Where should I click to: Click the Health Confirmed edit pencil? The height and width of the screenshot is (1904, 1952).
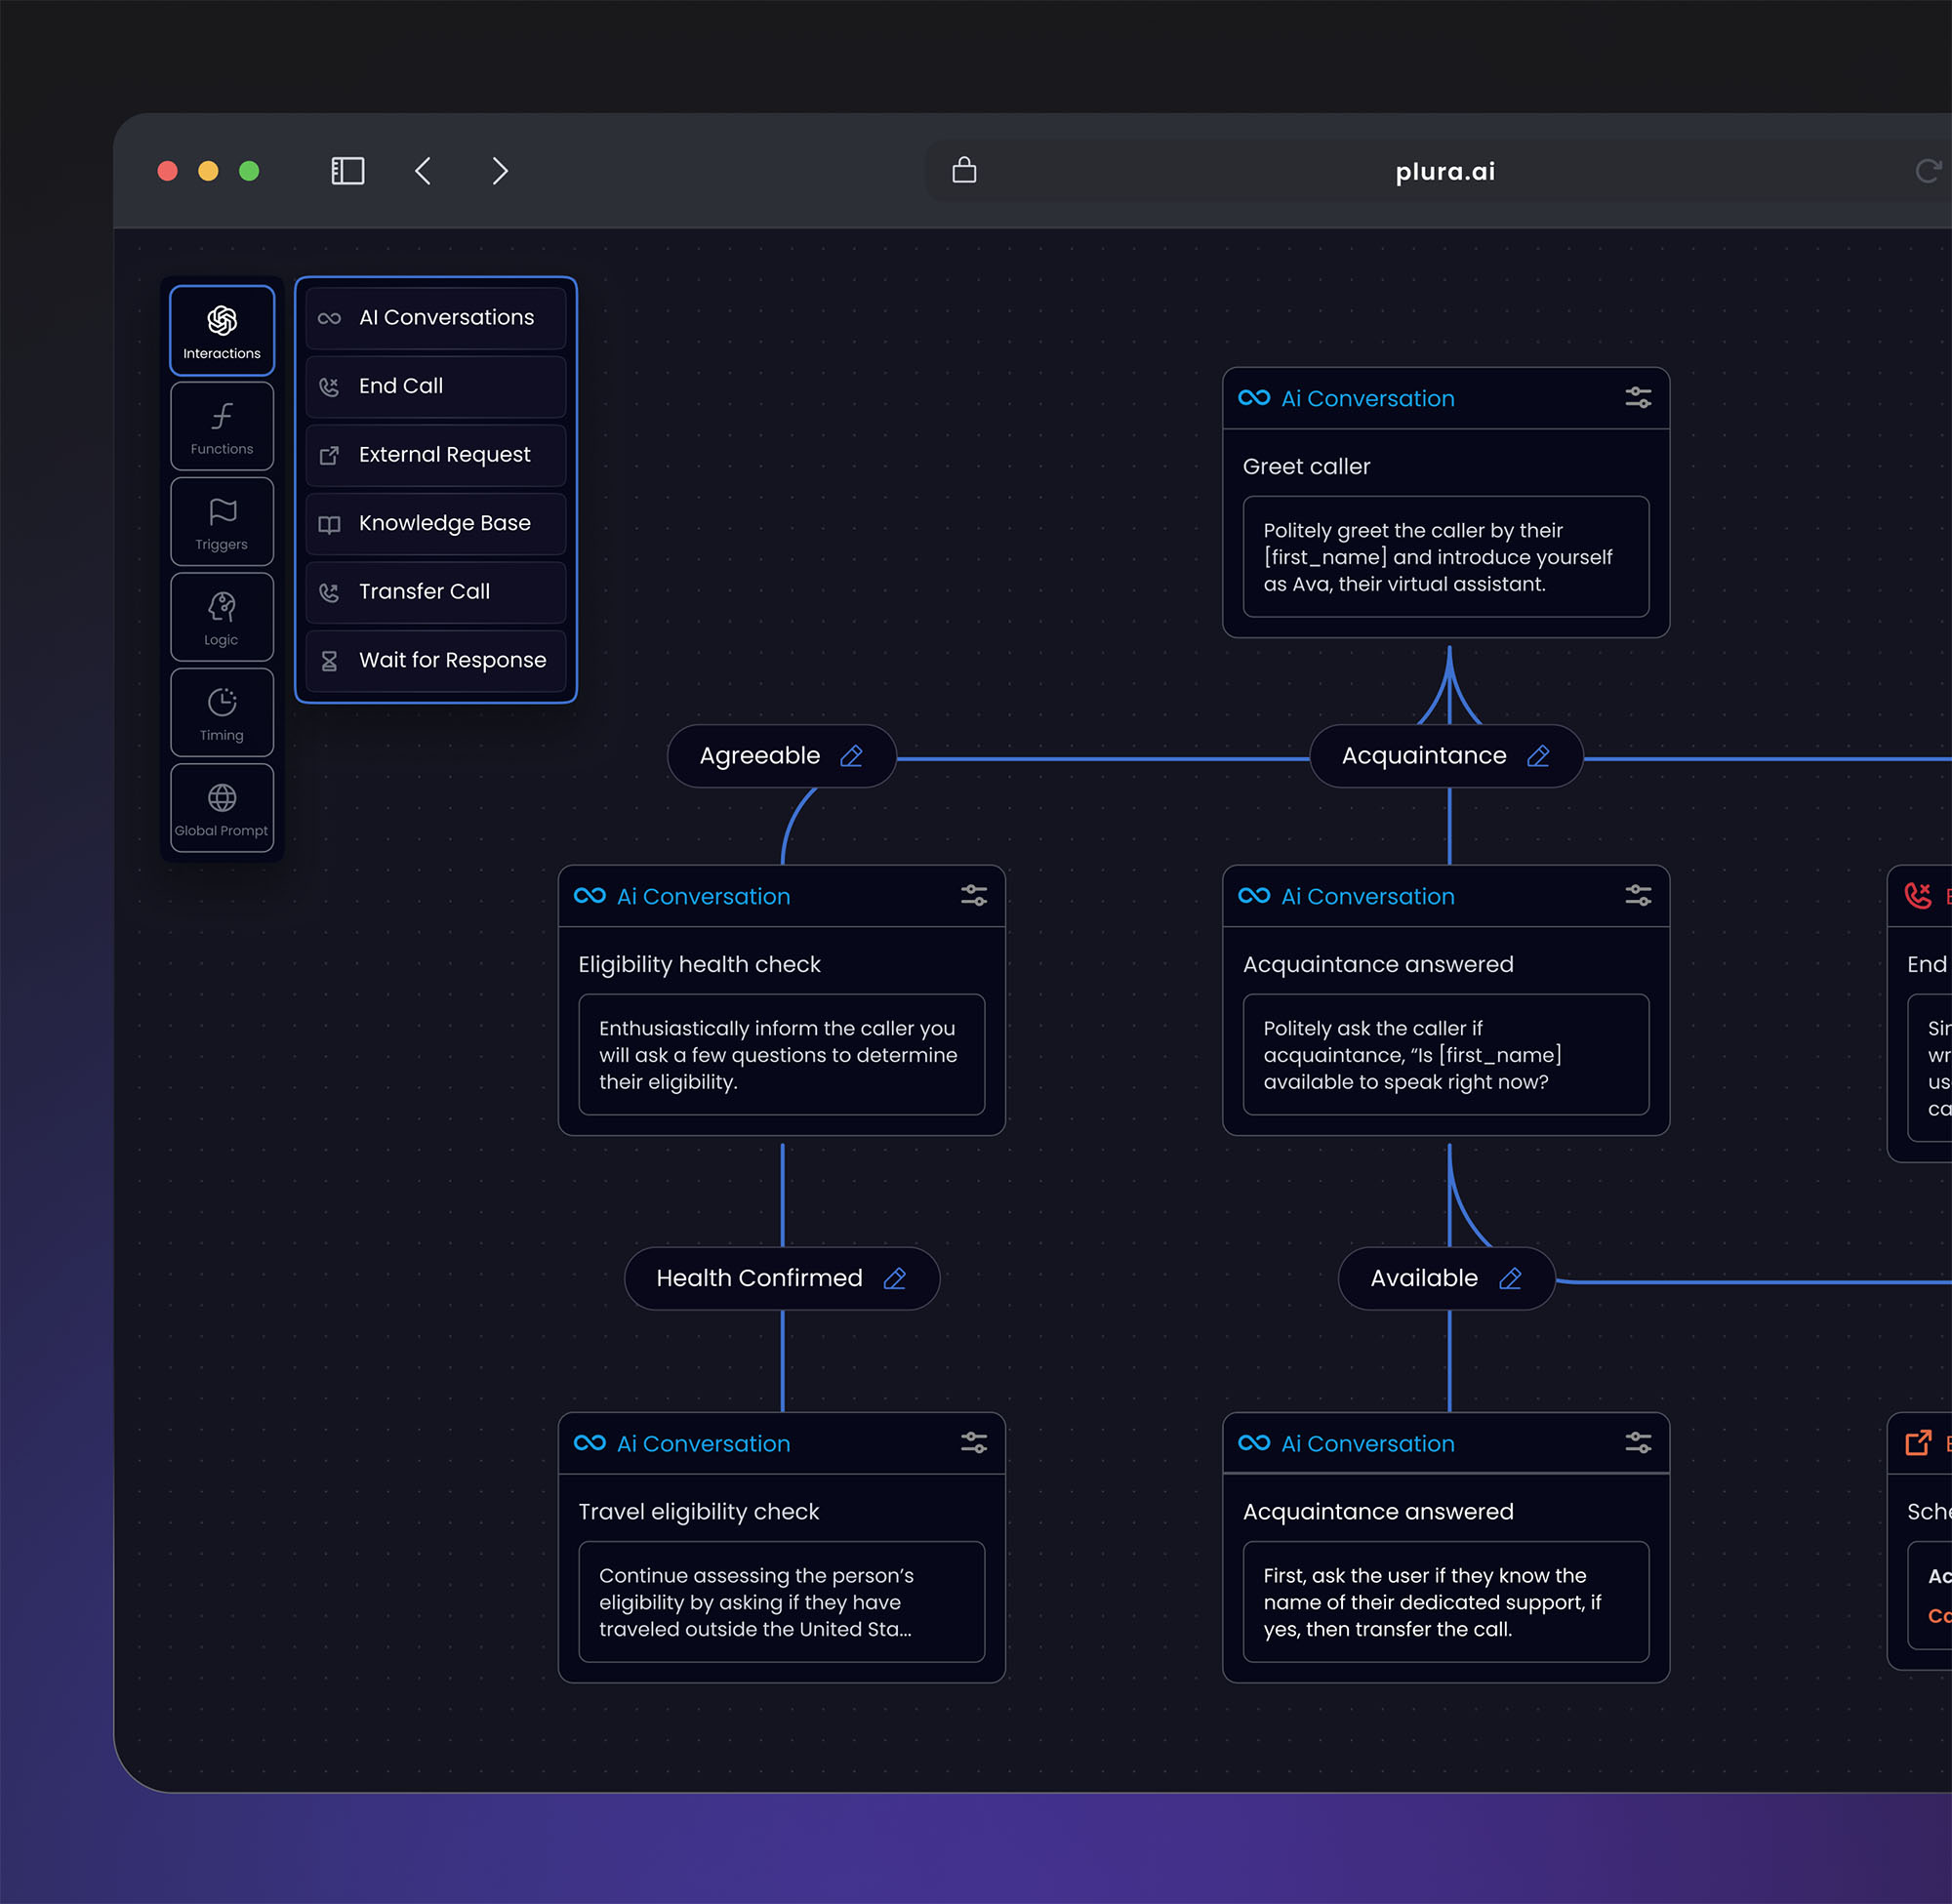[x=895, y=1278]
